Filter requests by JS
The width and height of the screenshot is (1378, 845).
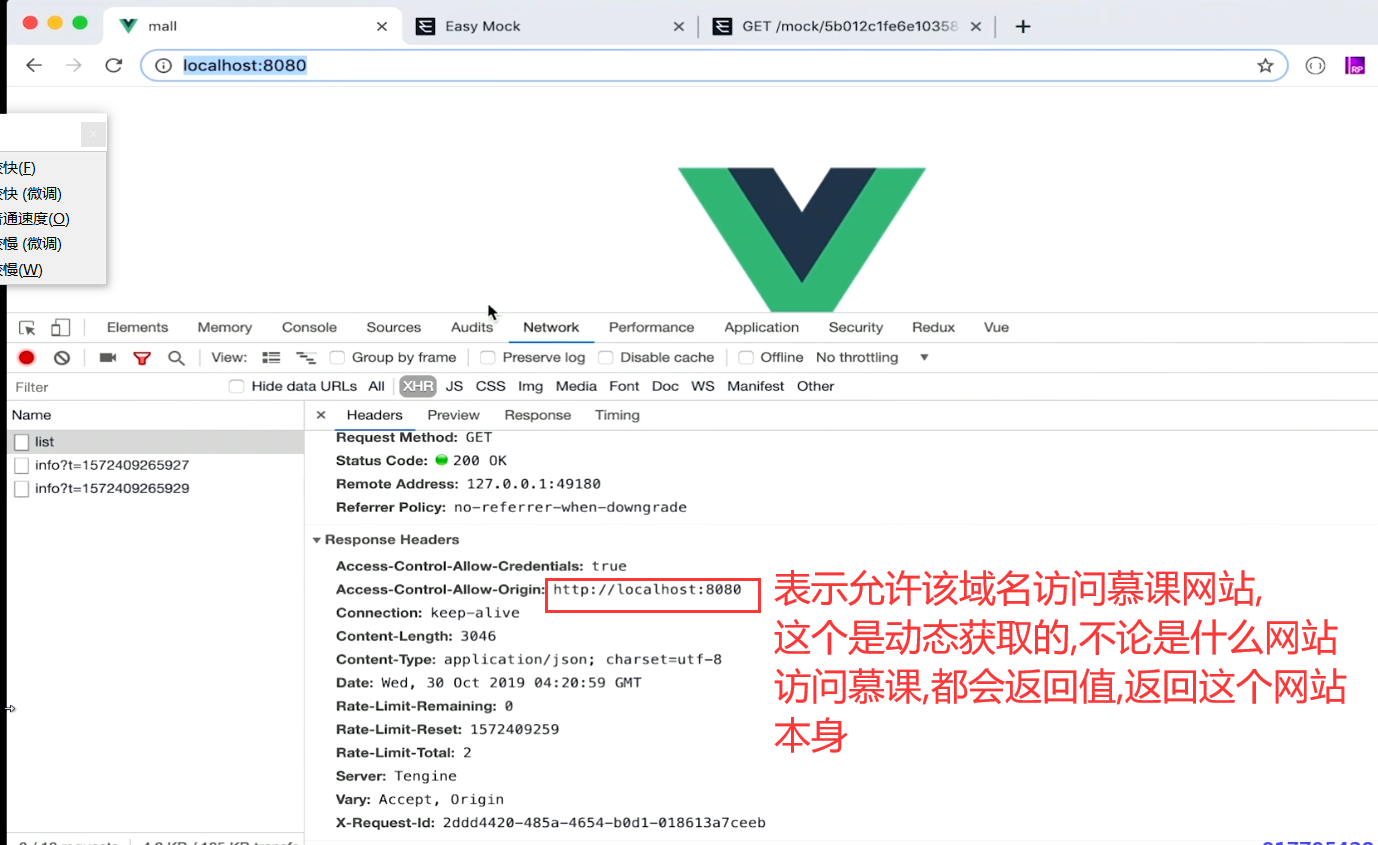tap(454, 387)
